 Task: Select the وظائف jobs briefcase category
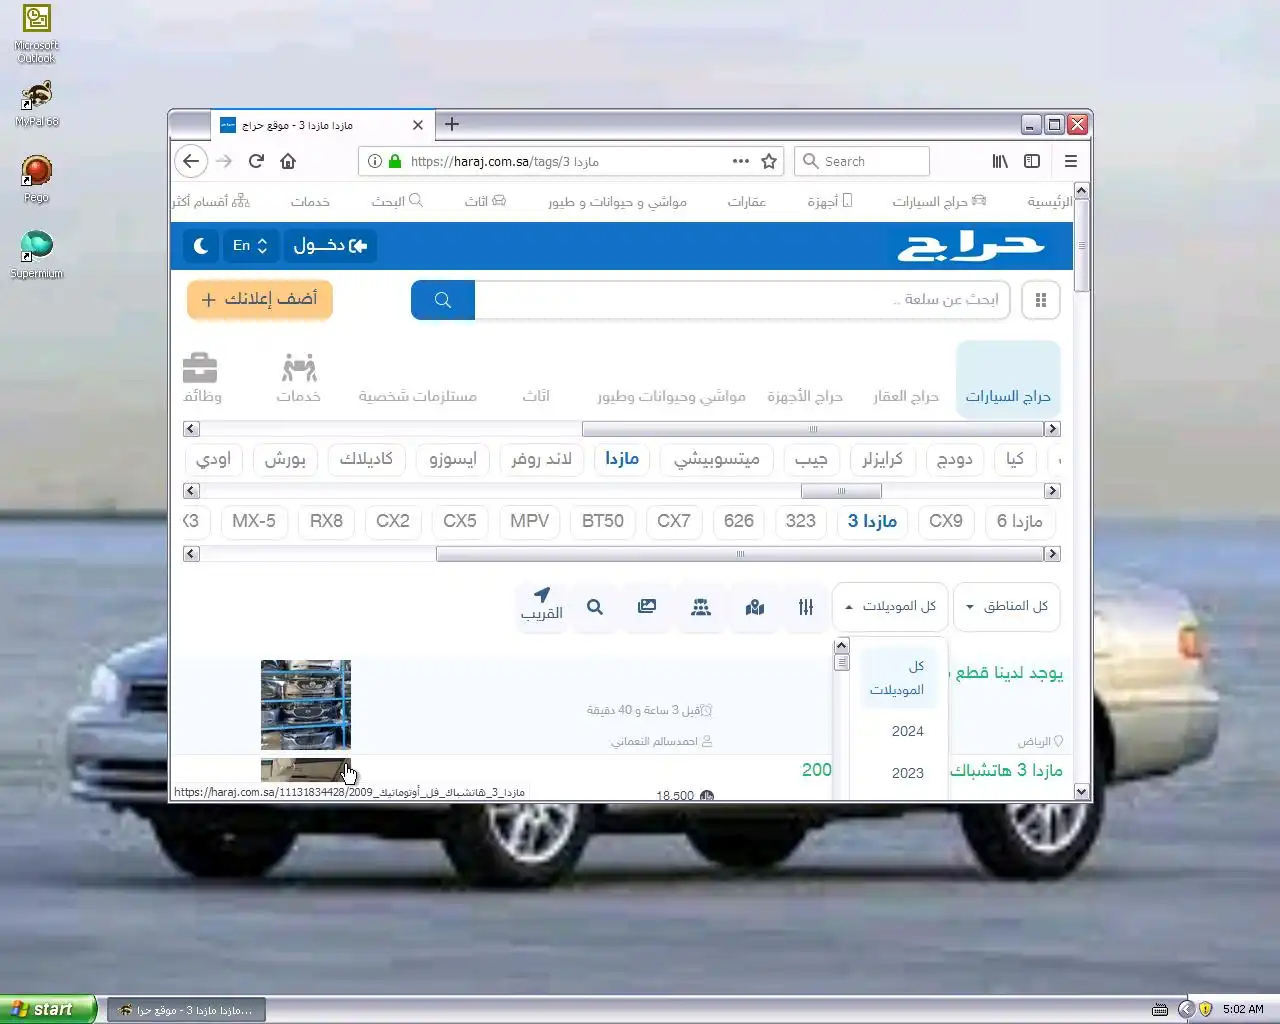(x=201, y=378)
